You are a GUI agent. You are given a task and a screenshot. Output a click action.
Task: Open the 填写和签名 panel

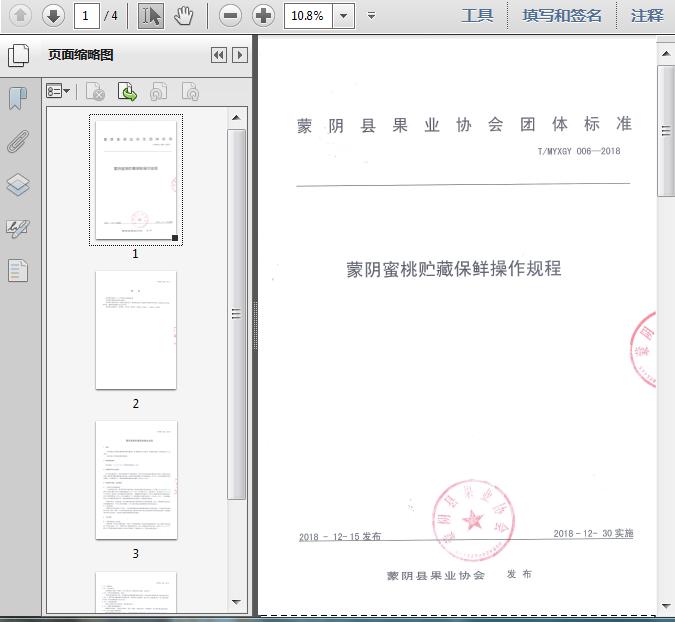point(562,16)
